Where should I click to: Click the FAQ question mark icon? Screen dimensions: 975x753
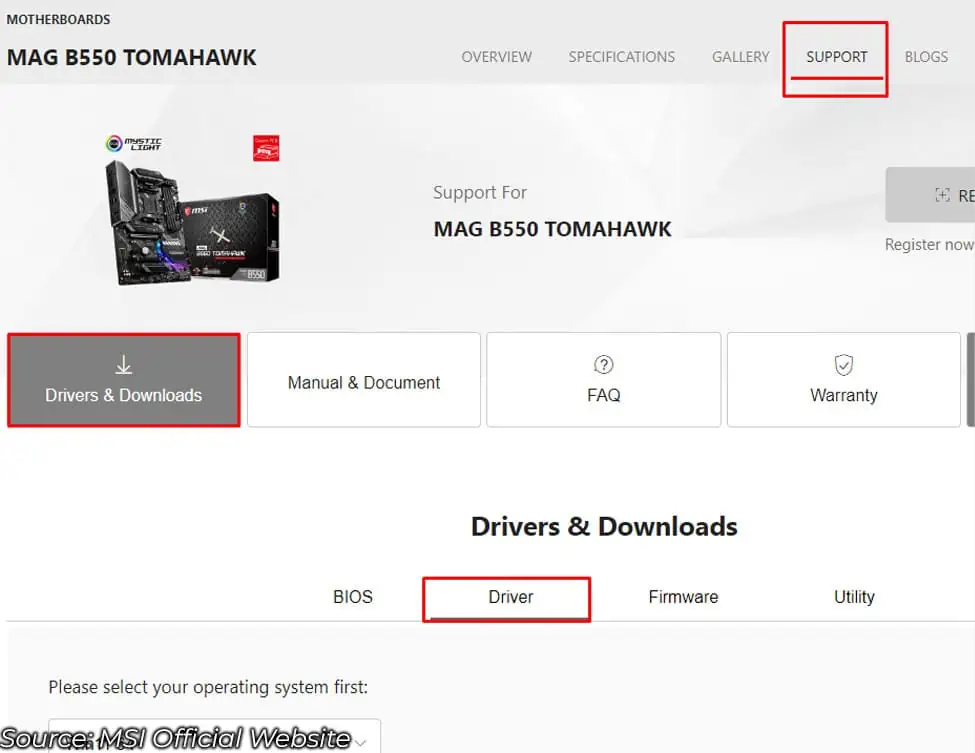coord(603,364)
